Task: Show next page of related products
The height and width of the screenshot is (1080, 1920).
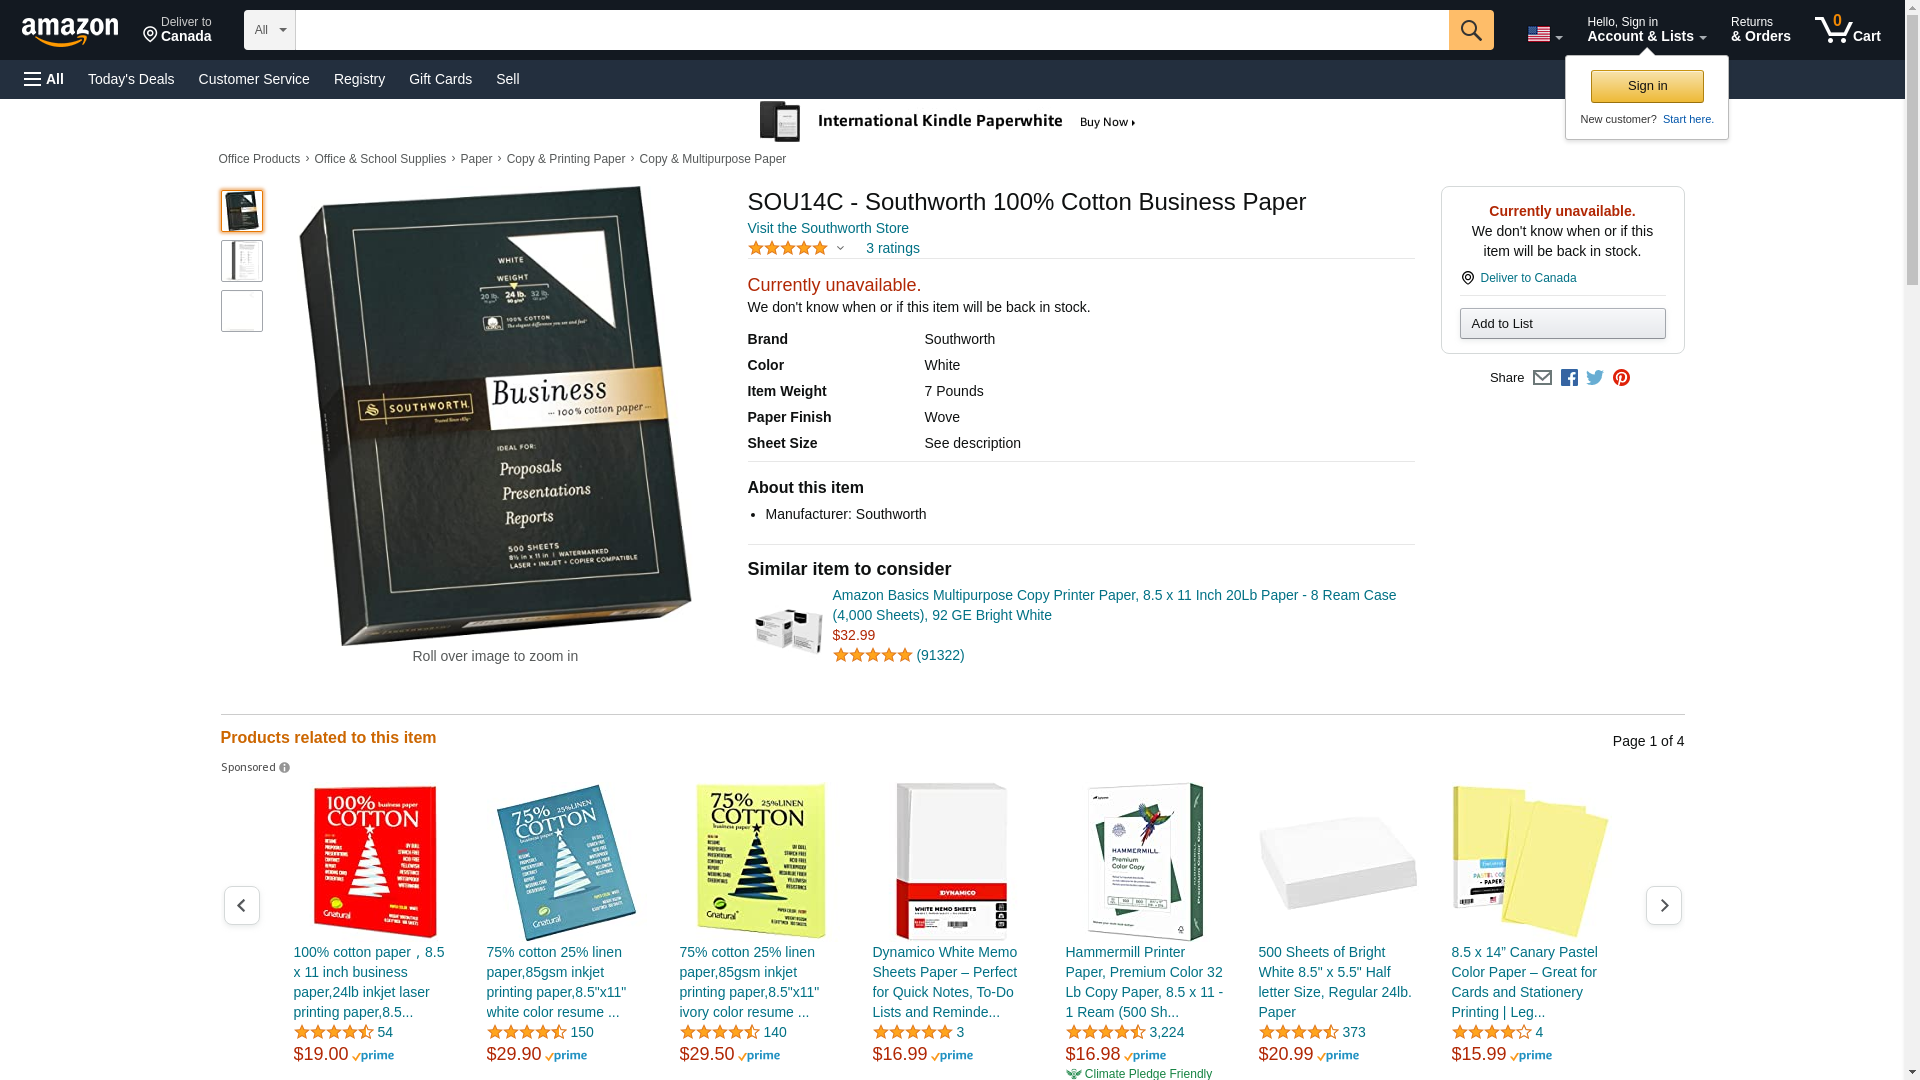Action: [x=1664, y=905]
